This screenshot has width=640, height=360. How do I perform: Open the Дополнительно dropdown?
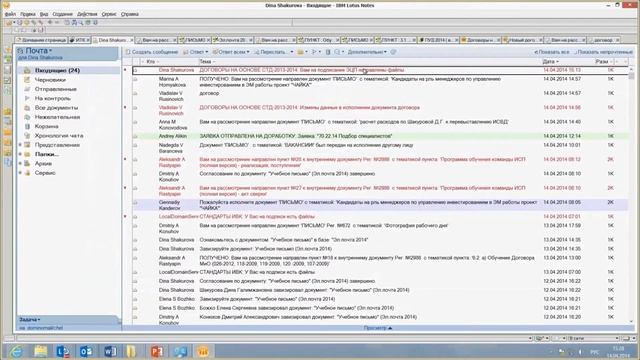coord(367,52)
